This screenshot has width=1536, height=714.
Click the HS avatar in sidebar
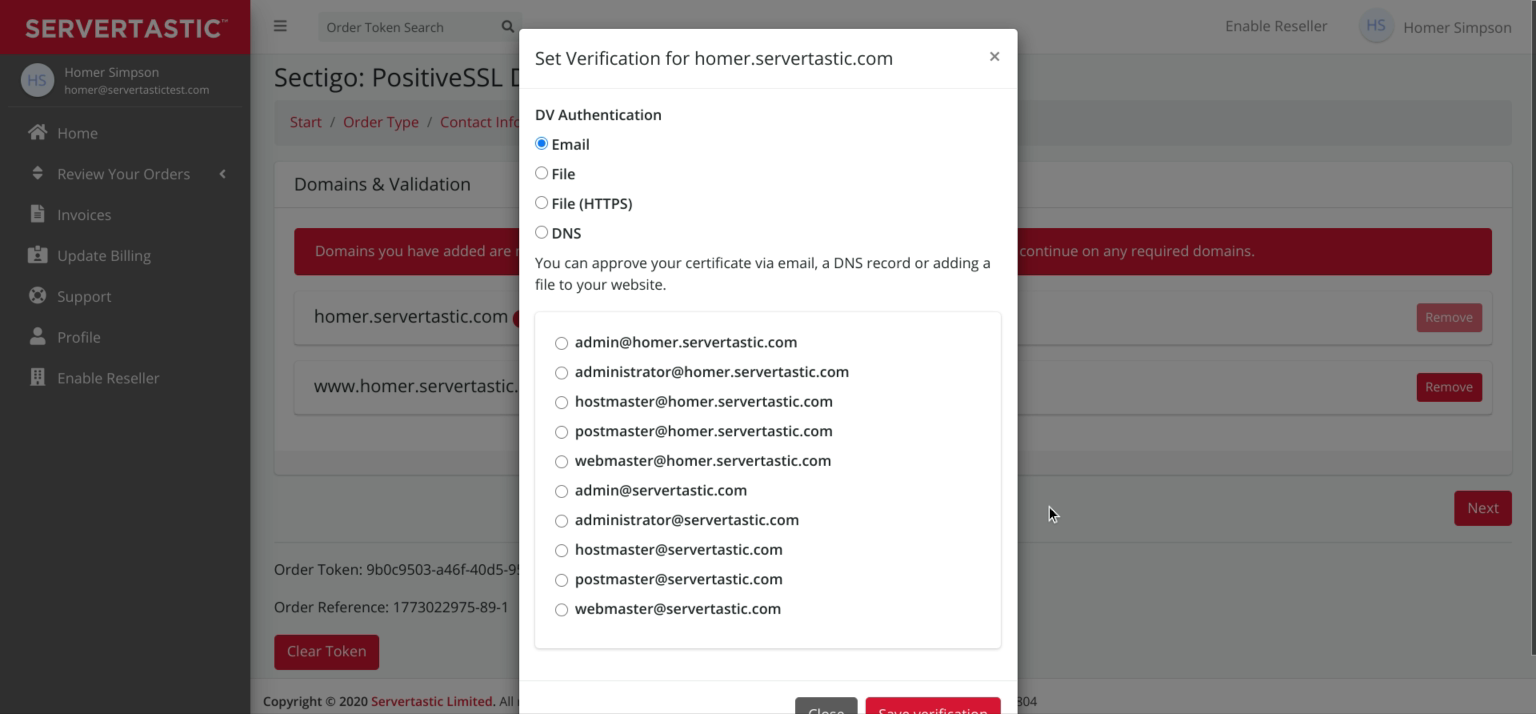pos(37,80)
